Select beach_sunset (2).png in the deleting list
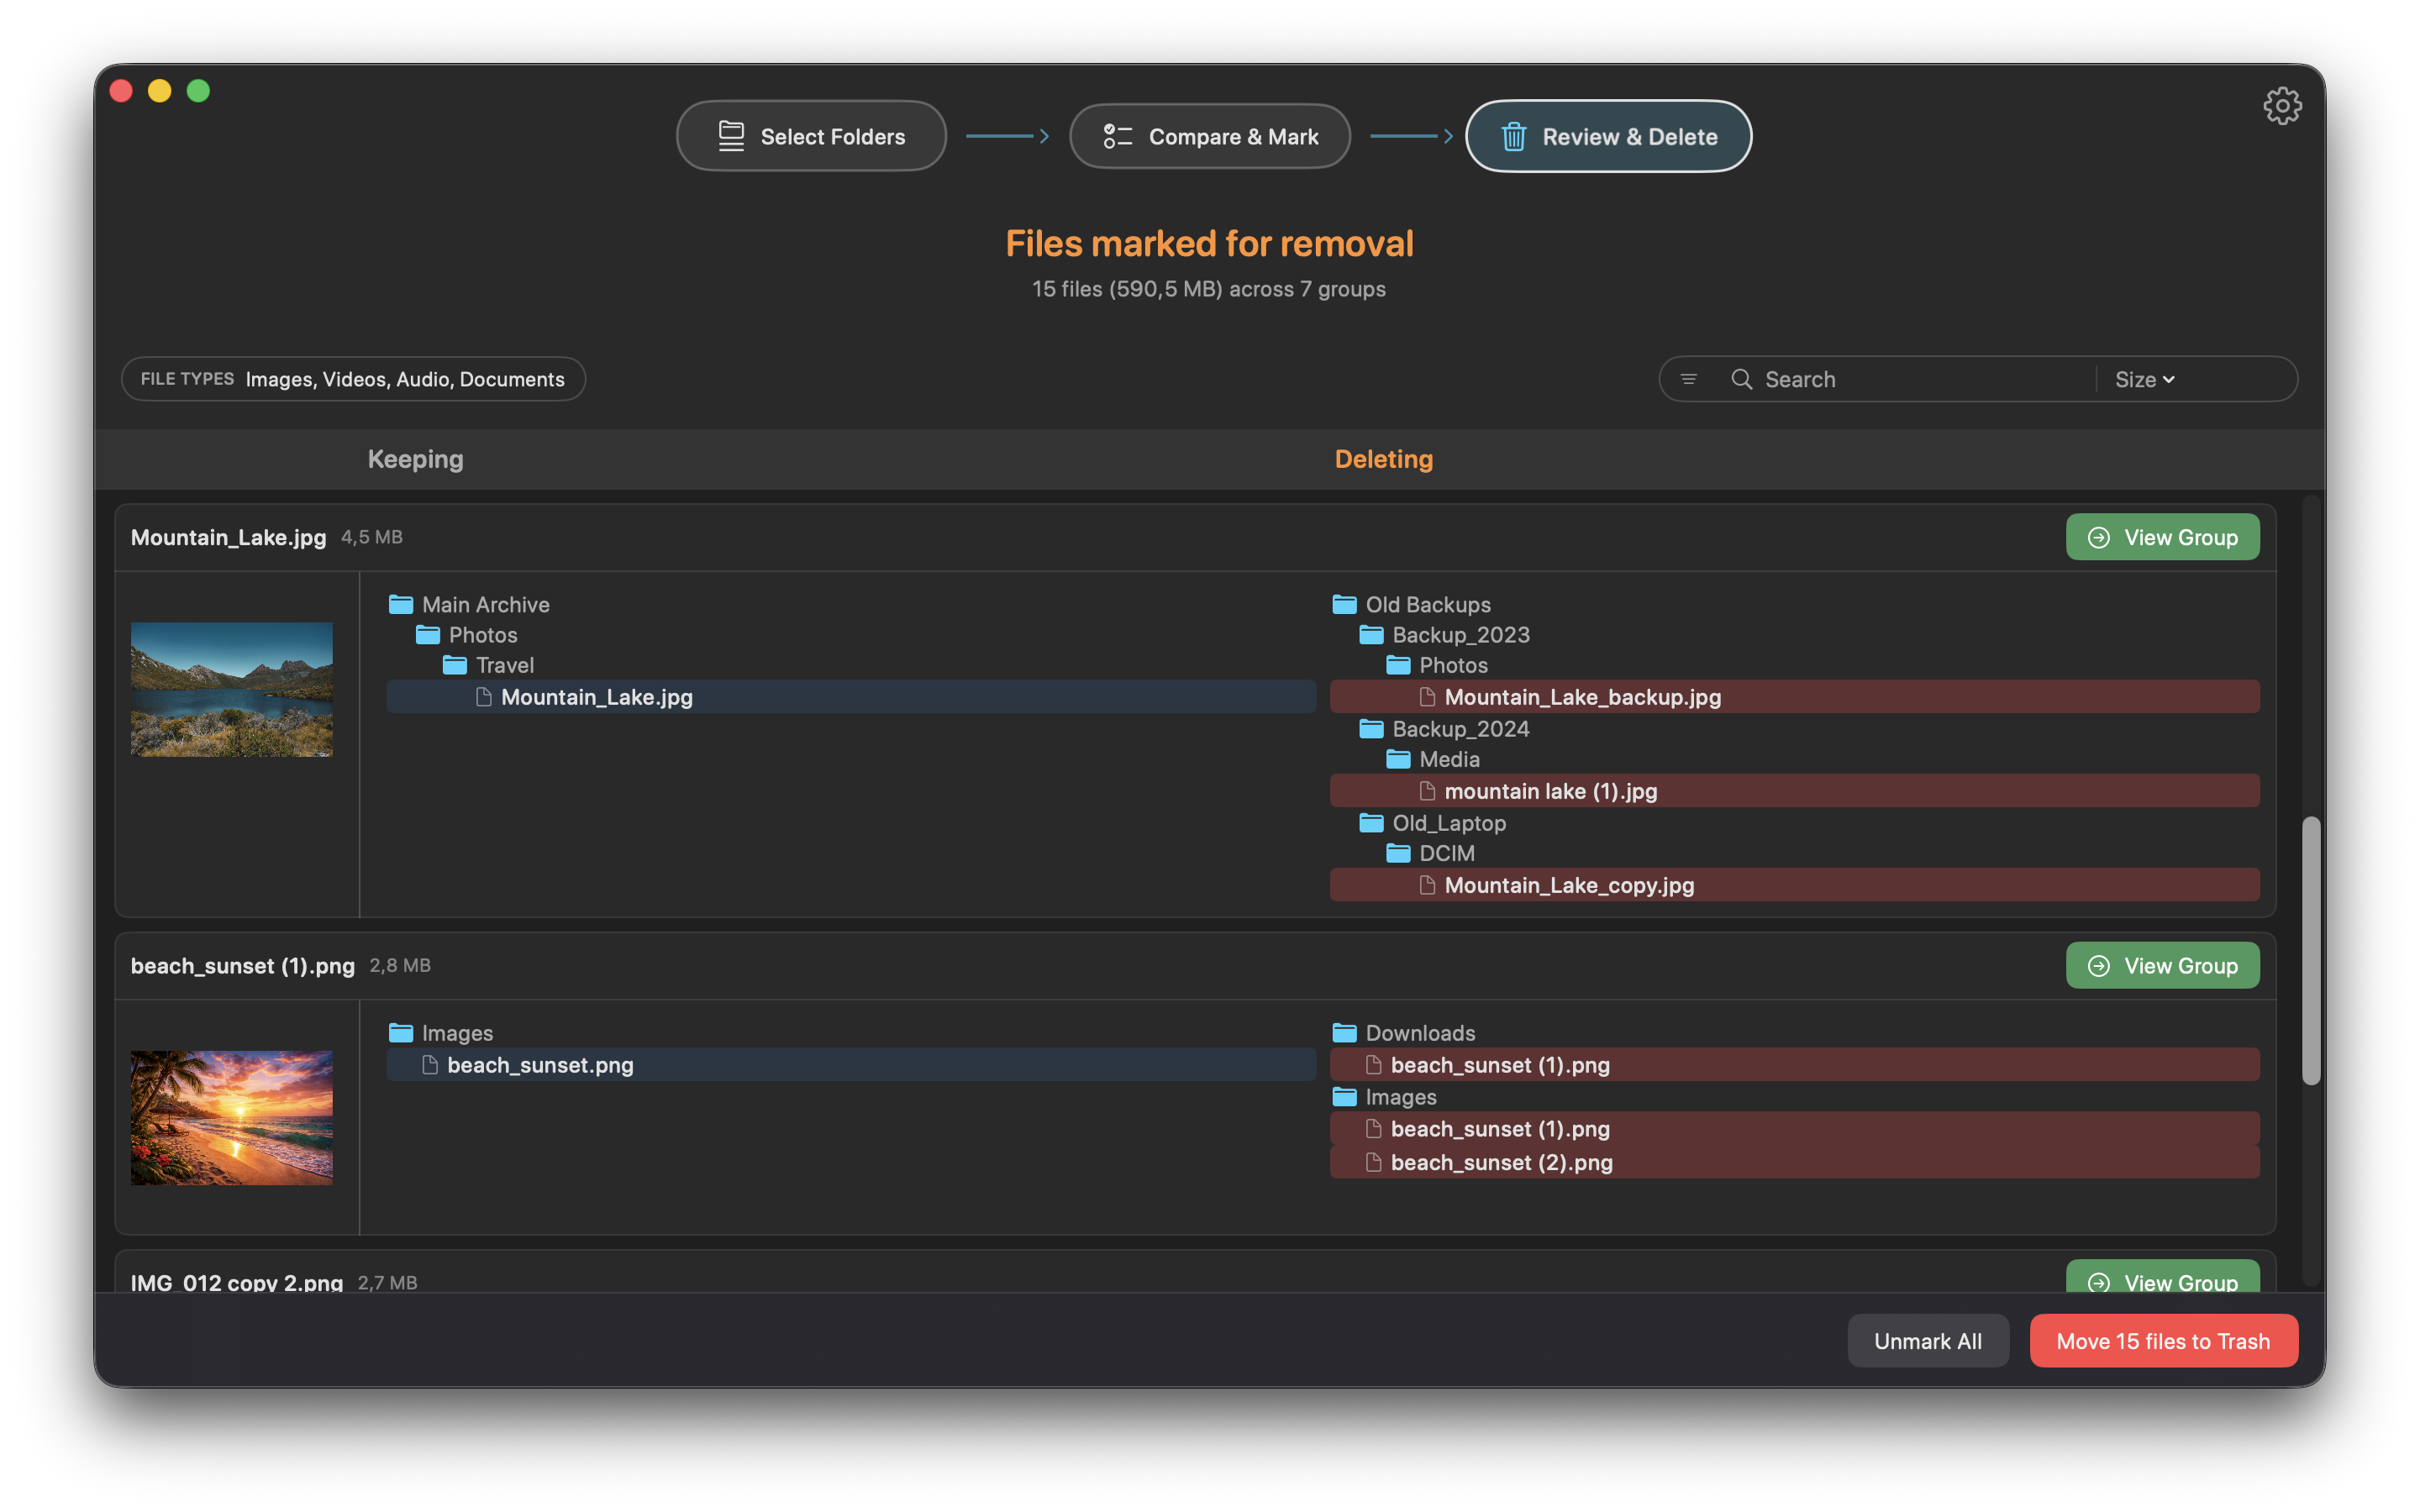 [x=1500, y=1162]
